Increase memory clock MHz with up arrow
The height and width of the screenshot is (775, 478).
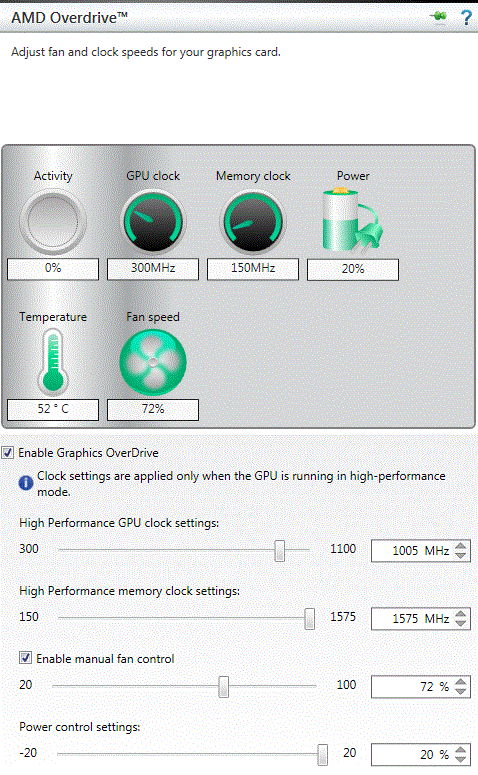[461, 614]
